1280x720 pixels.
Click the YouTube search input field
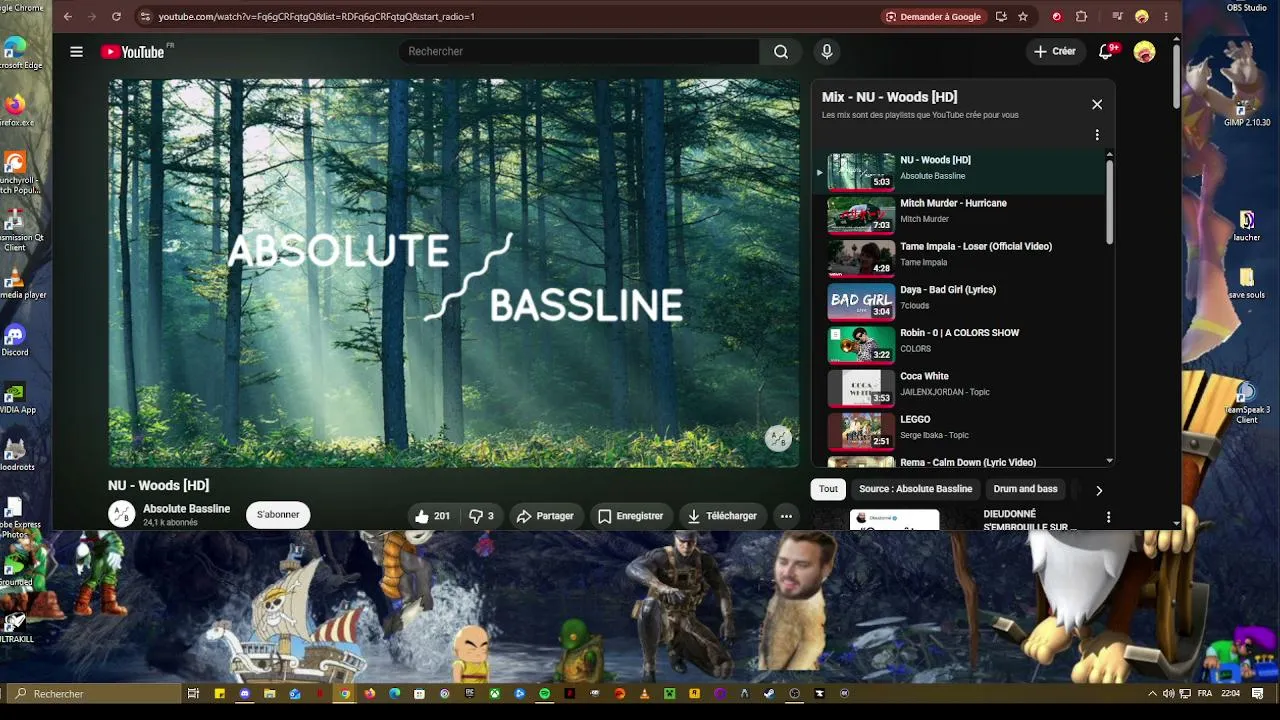579,52
